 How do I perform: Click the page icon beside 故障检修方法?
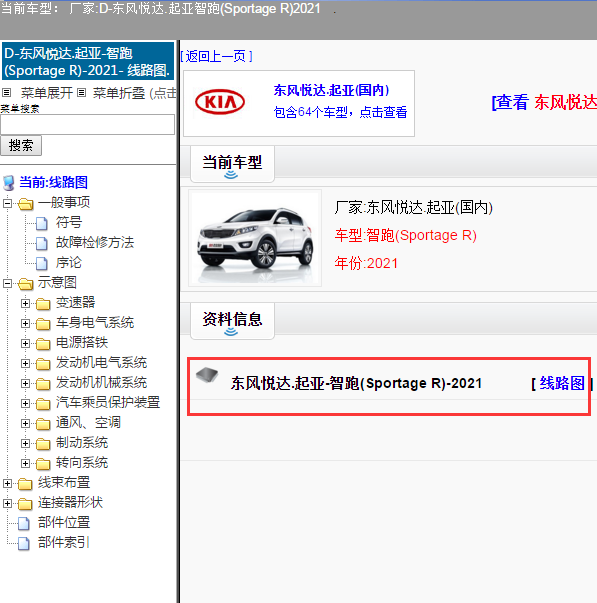tap(42, 243)
